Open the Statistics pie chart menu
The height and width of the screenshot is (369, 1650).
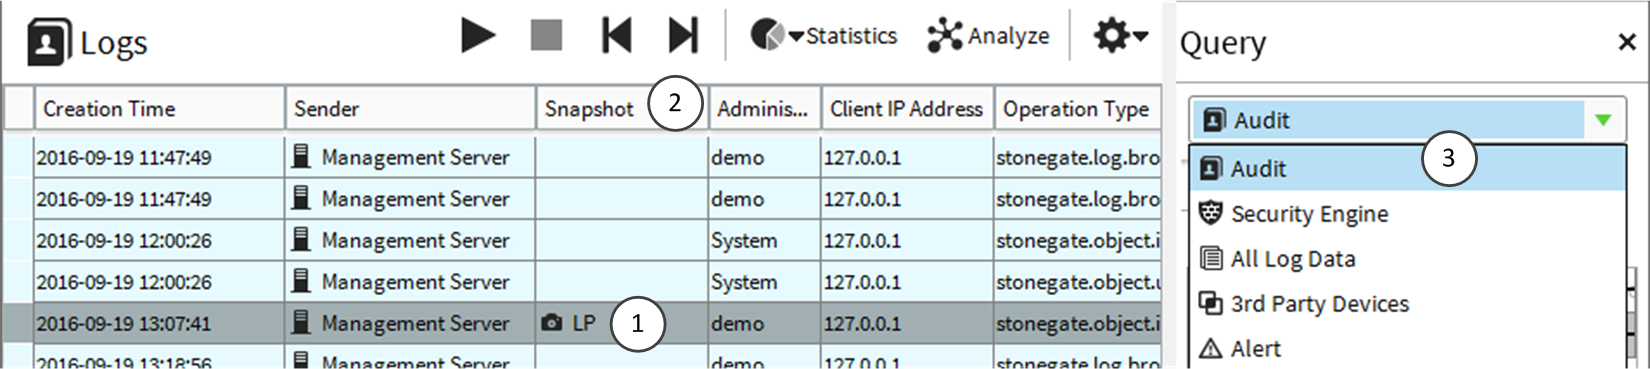coord(823,36)
